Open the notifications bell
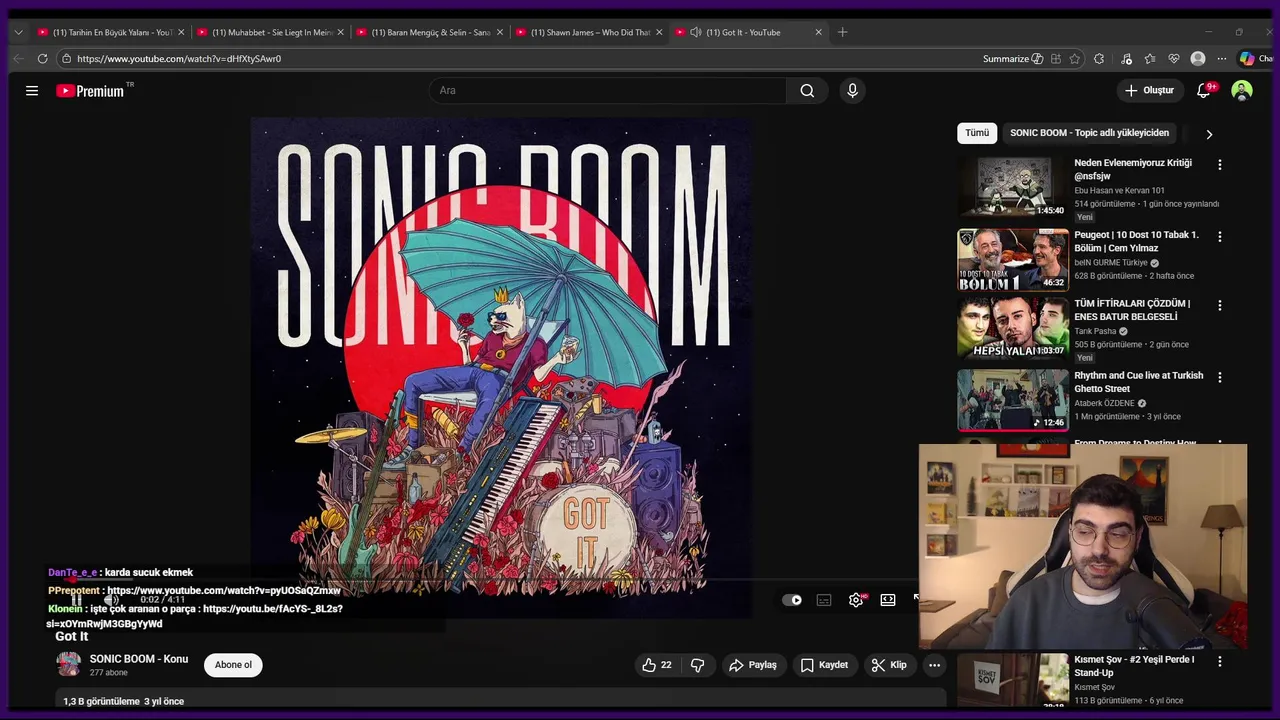 [1204, 91]
